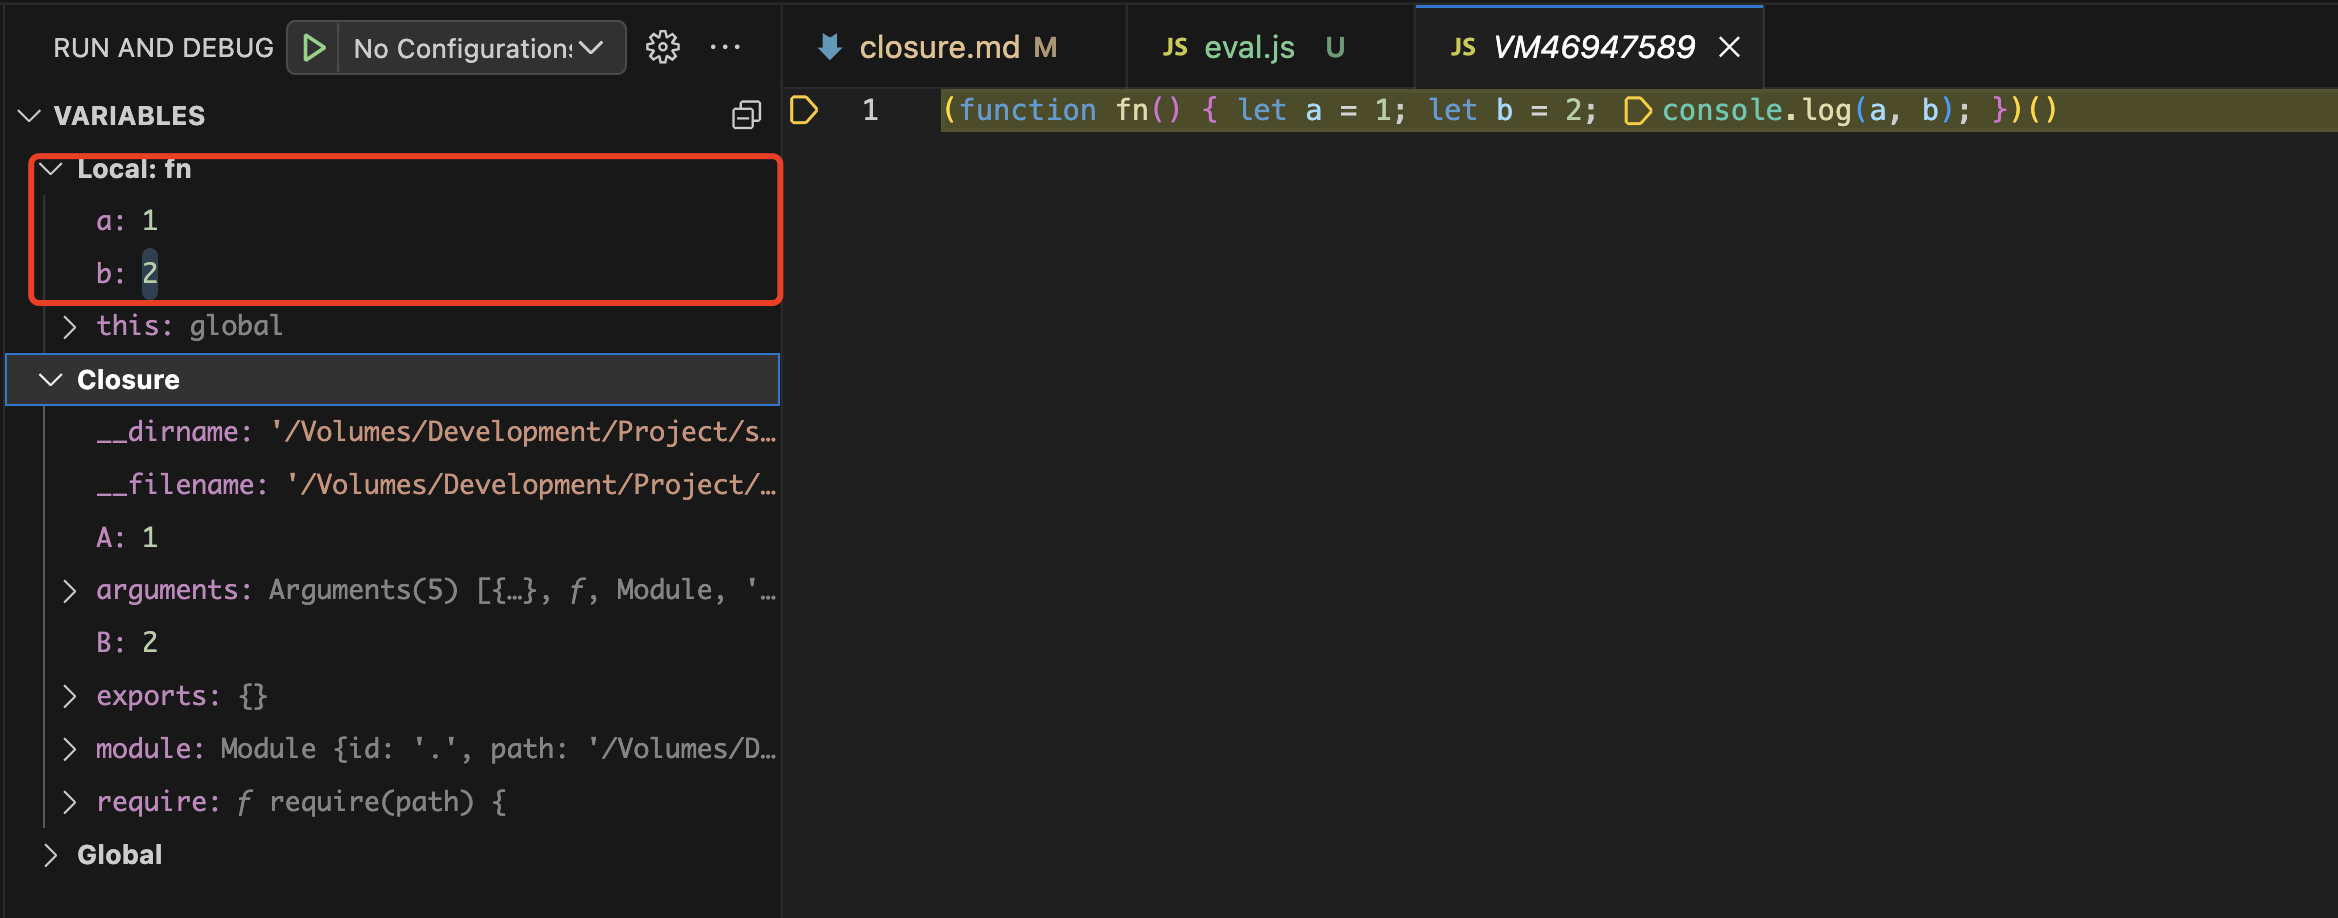
Task: Click console.log in the code line
Action: 1757,110
